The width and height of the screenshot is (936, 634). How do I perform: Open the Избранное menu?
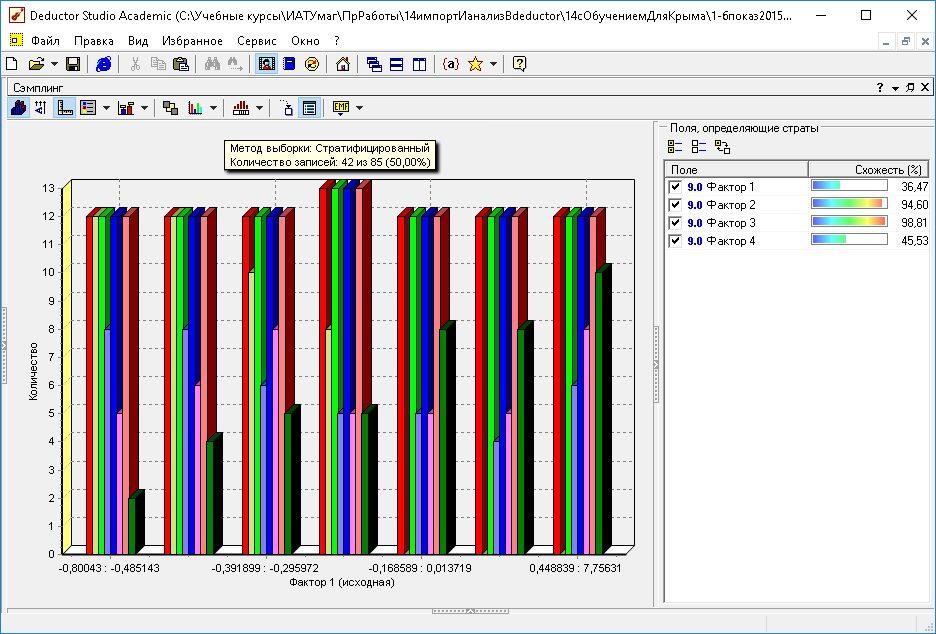[192, 41]
